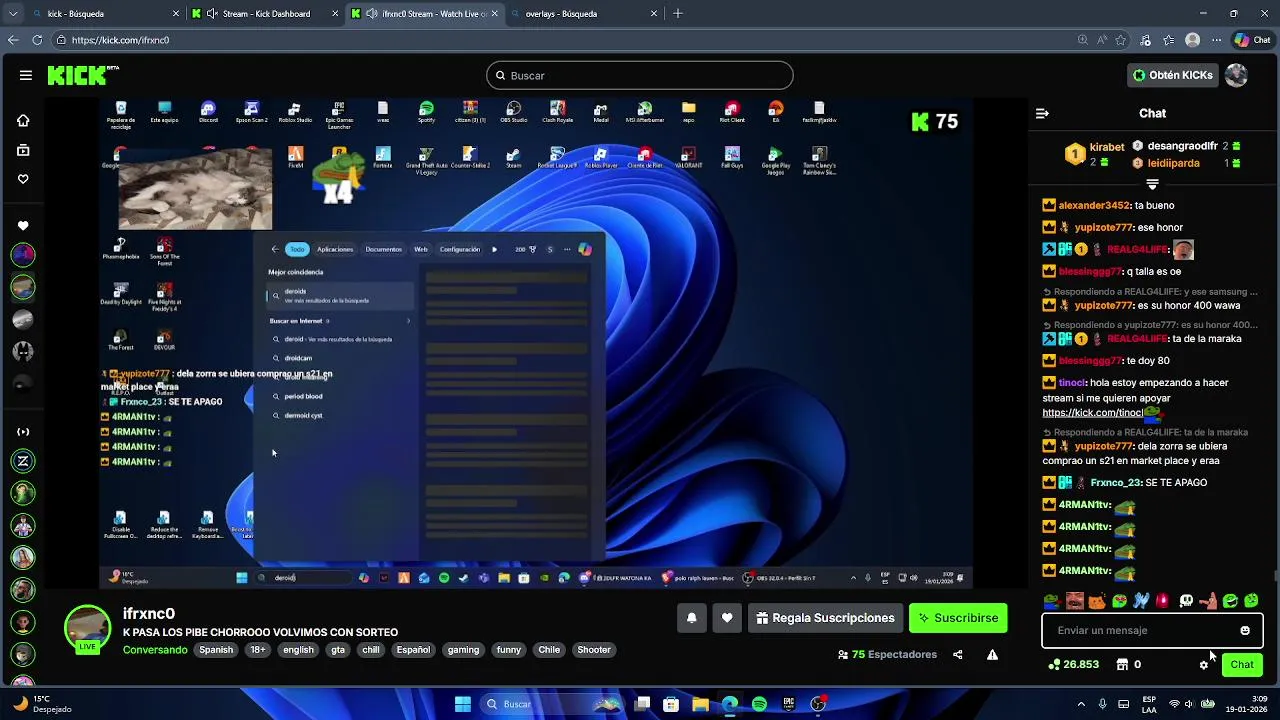The image size is (1280, 720).
Task: Send message with green Chat button
Action: [1242, 665]
